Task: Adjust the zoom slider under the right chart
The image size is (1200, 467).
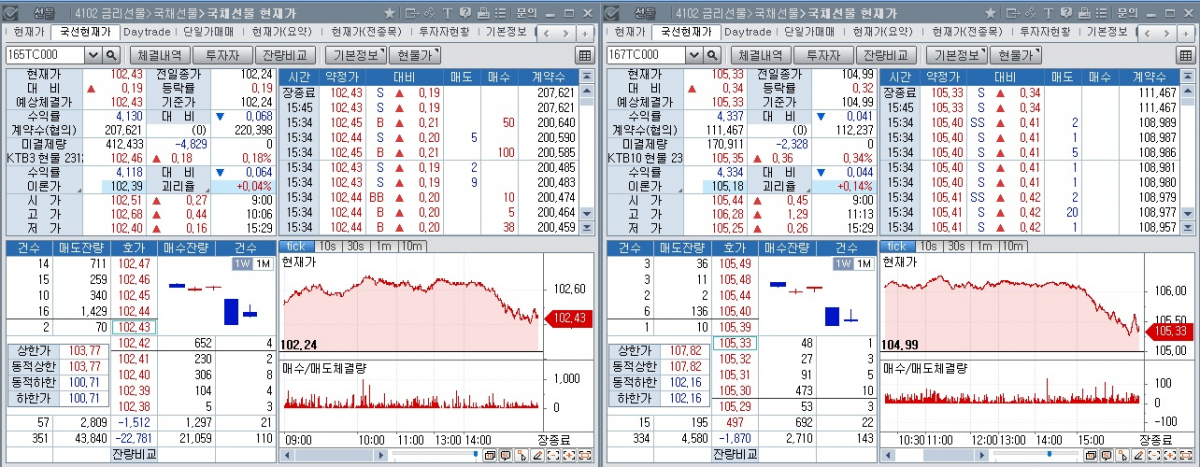Action: click(x=1049, y=455)
